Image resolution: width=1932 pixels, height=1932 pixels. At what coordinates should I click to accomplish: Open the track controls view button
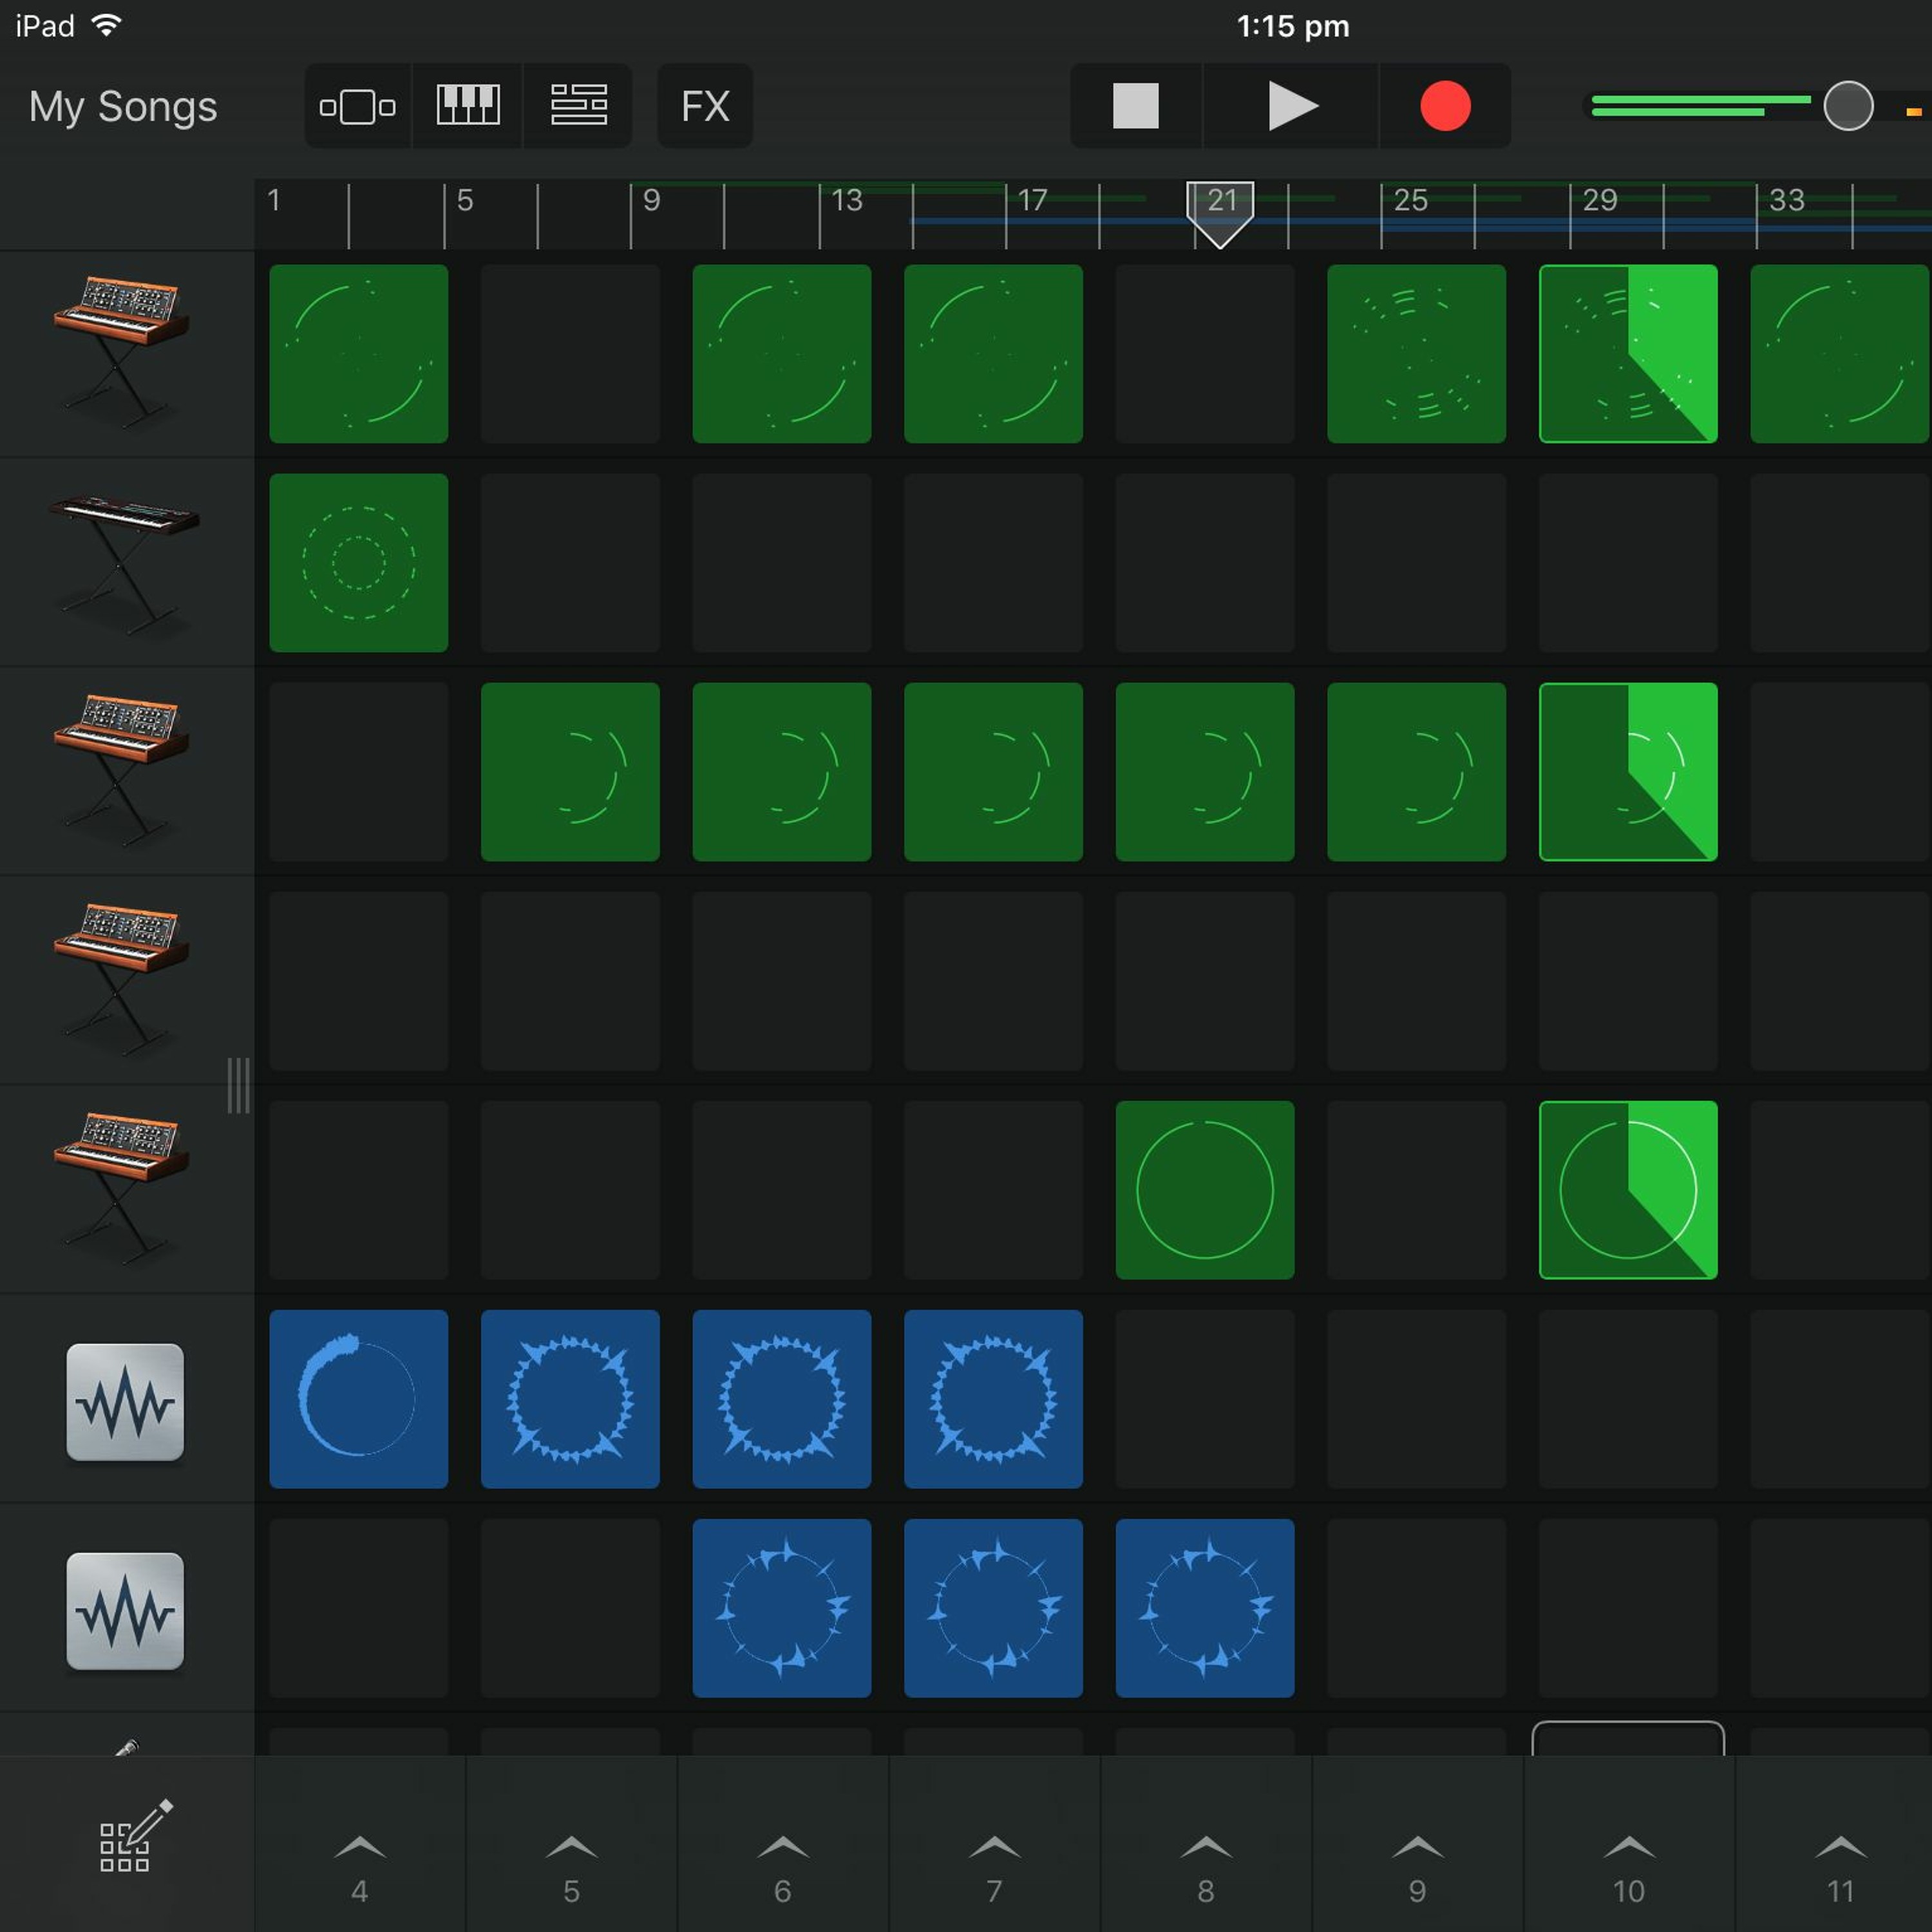(x=357, y=106)
